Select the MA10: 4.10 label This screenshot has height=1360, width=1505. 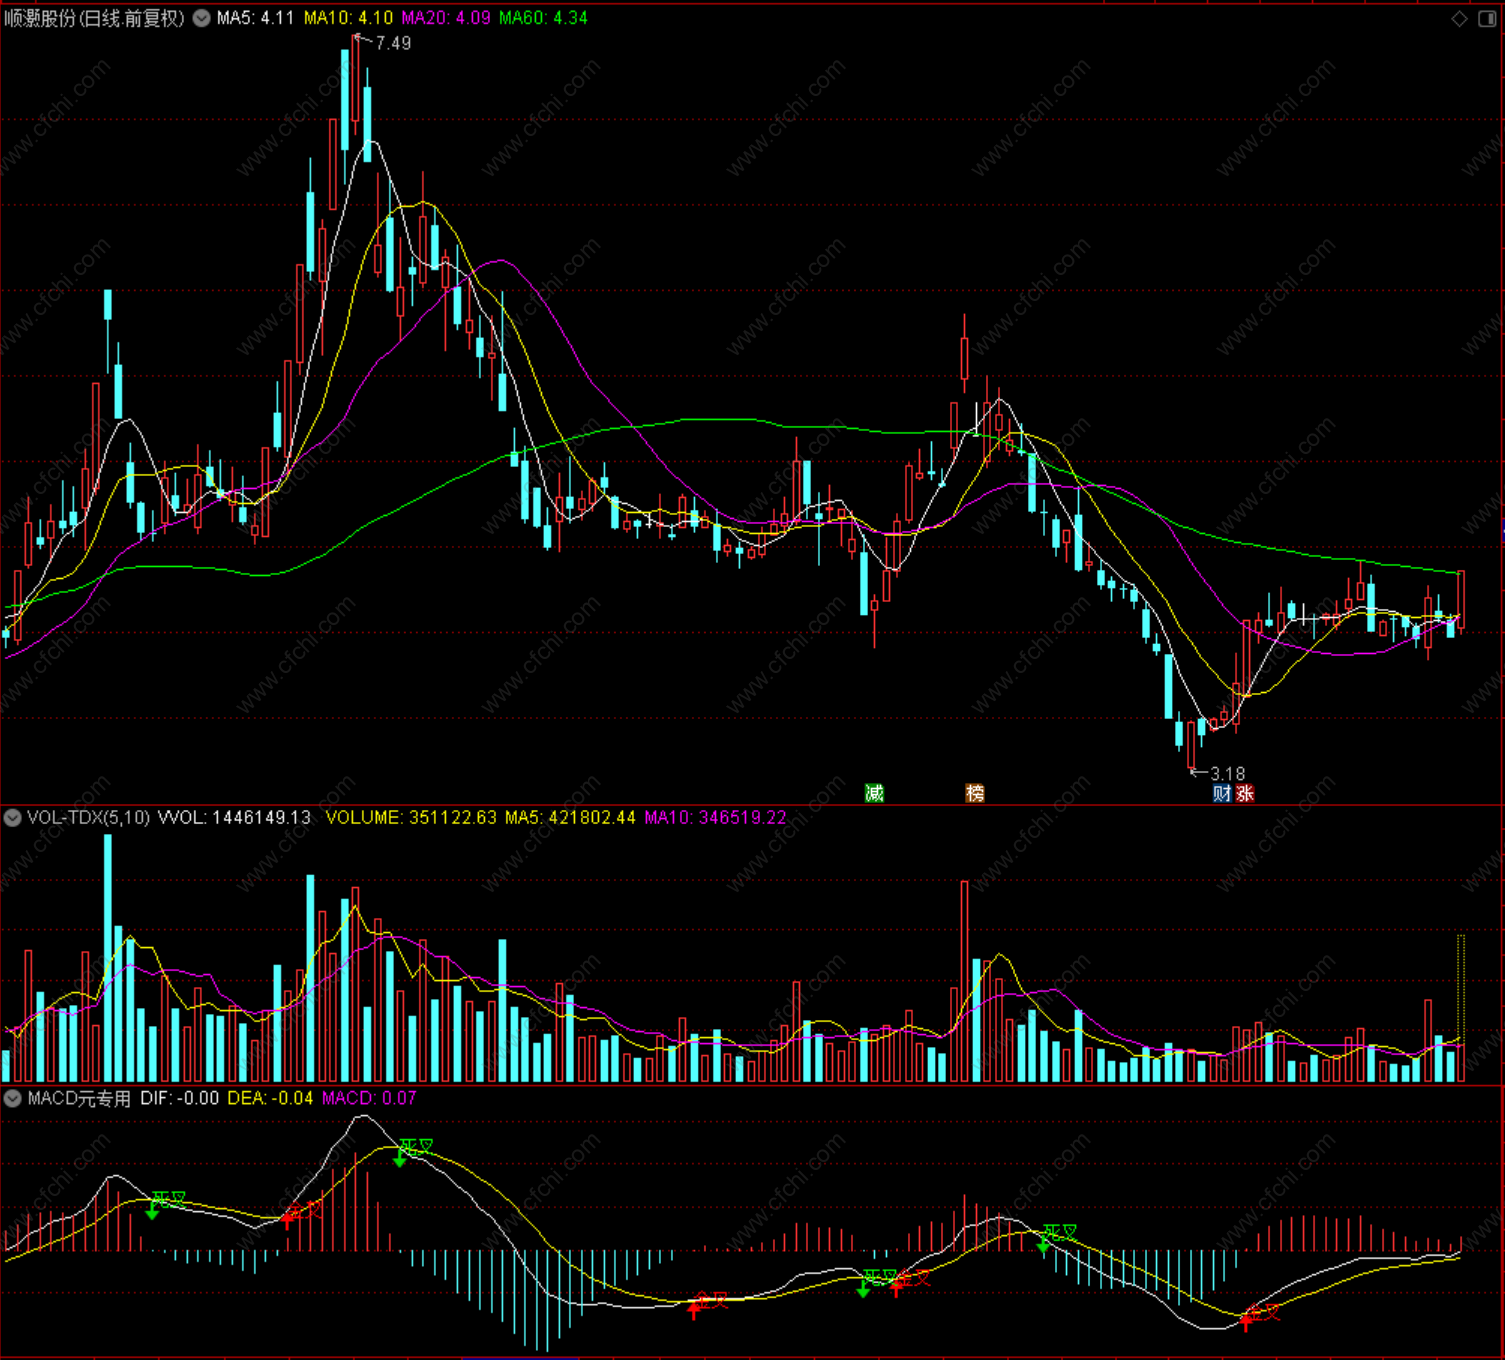pyautogui.click(x=348, y=18)
